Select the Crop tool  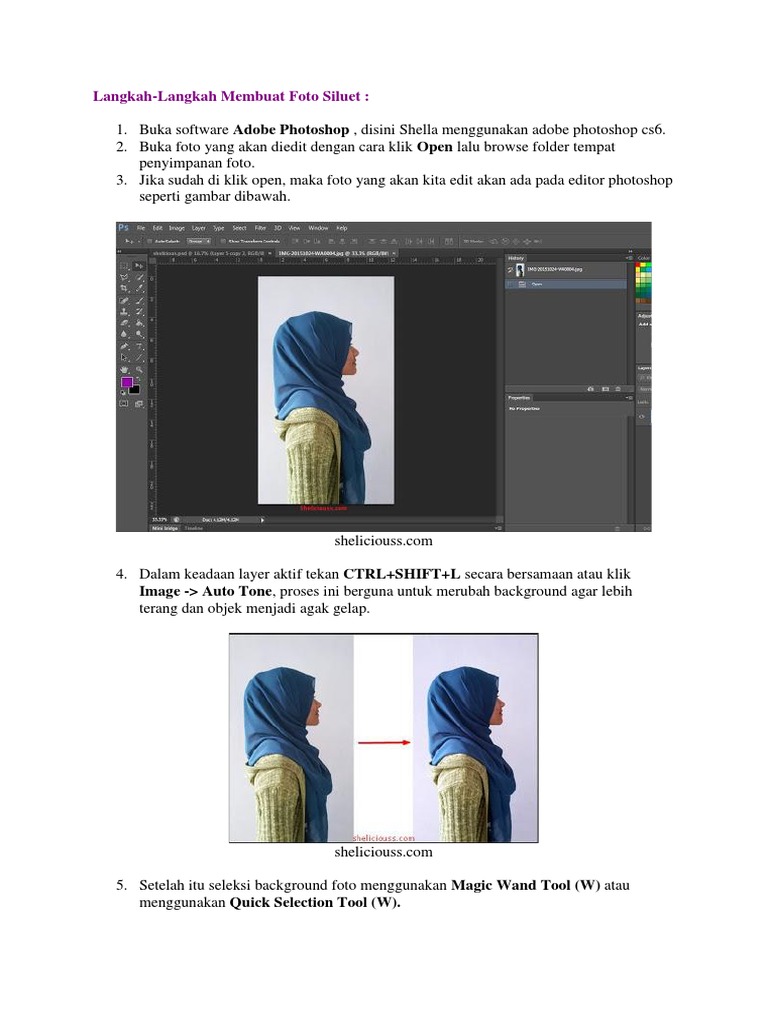click(x=123, y=288)
